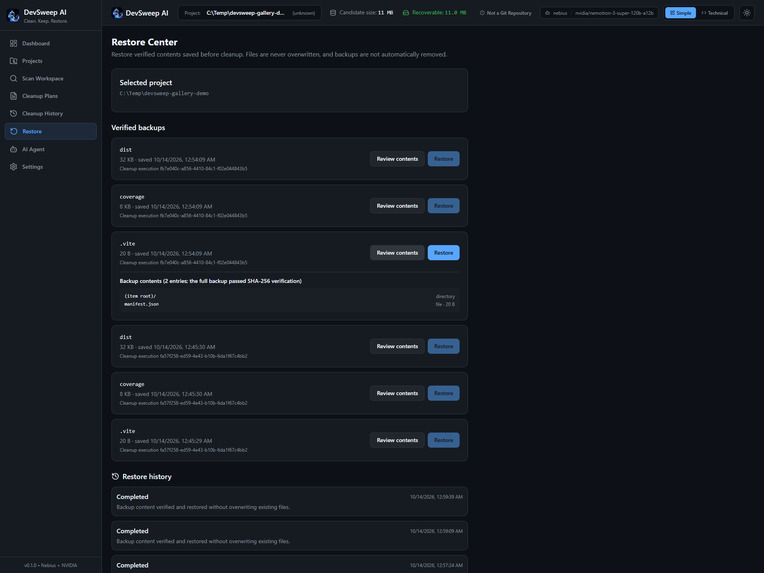Click the DevSweep AI logo in the sidebar
The width and height of the screenshot is (764, 573).
coord(13,16)
